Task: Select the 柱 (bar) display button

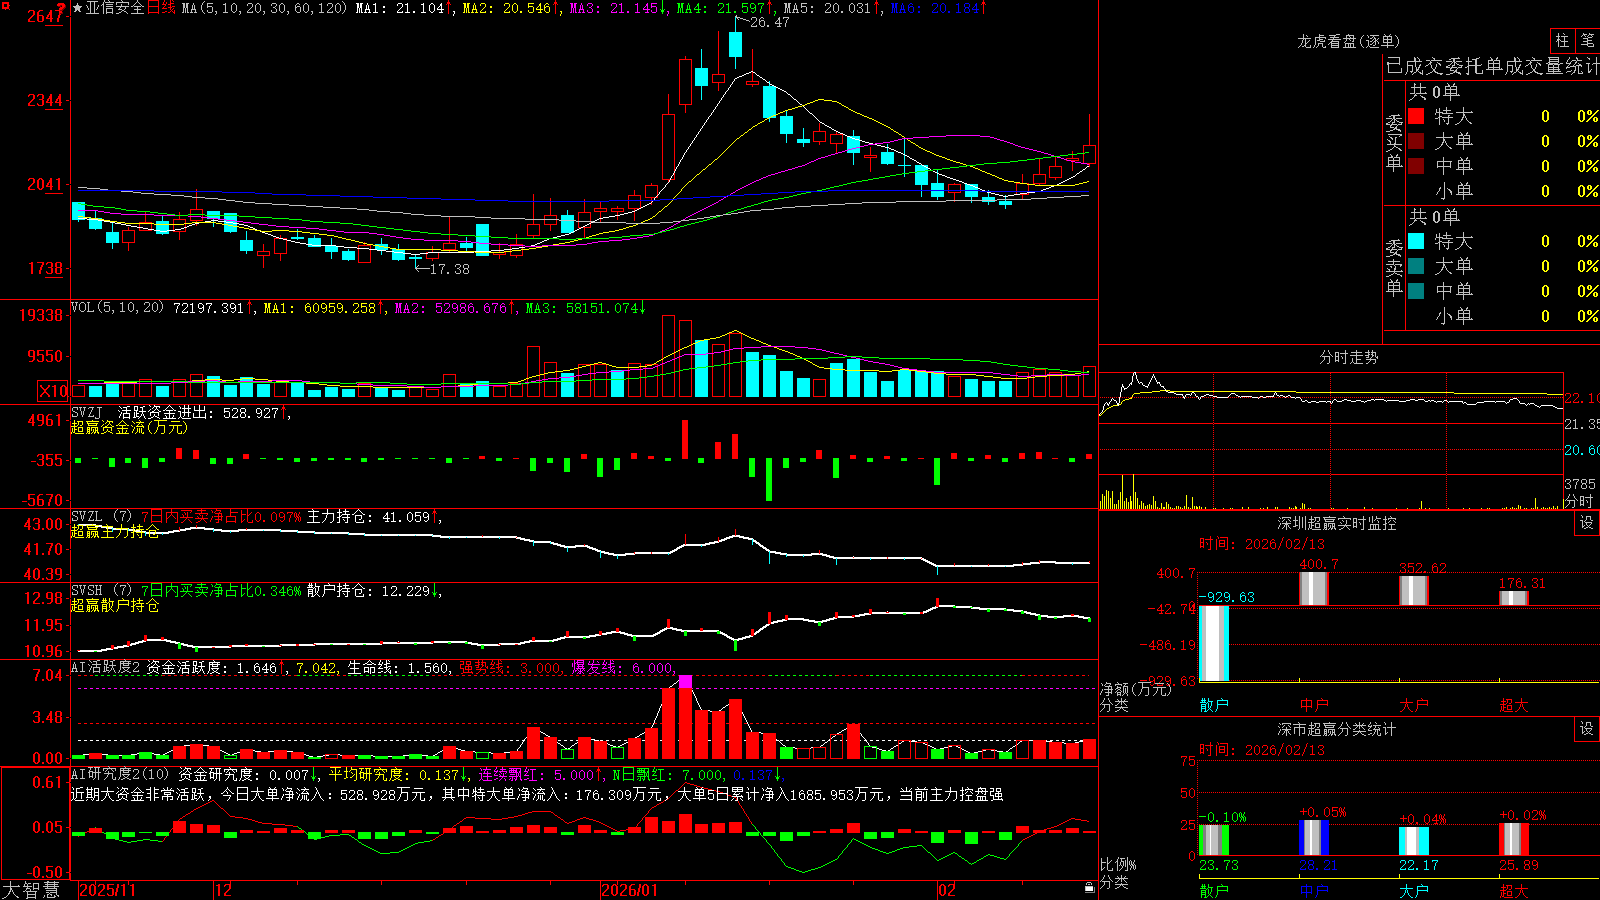Action: [1562, 41]
